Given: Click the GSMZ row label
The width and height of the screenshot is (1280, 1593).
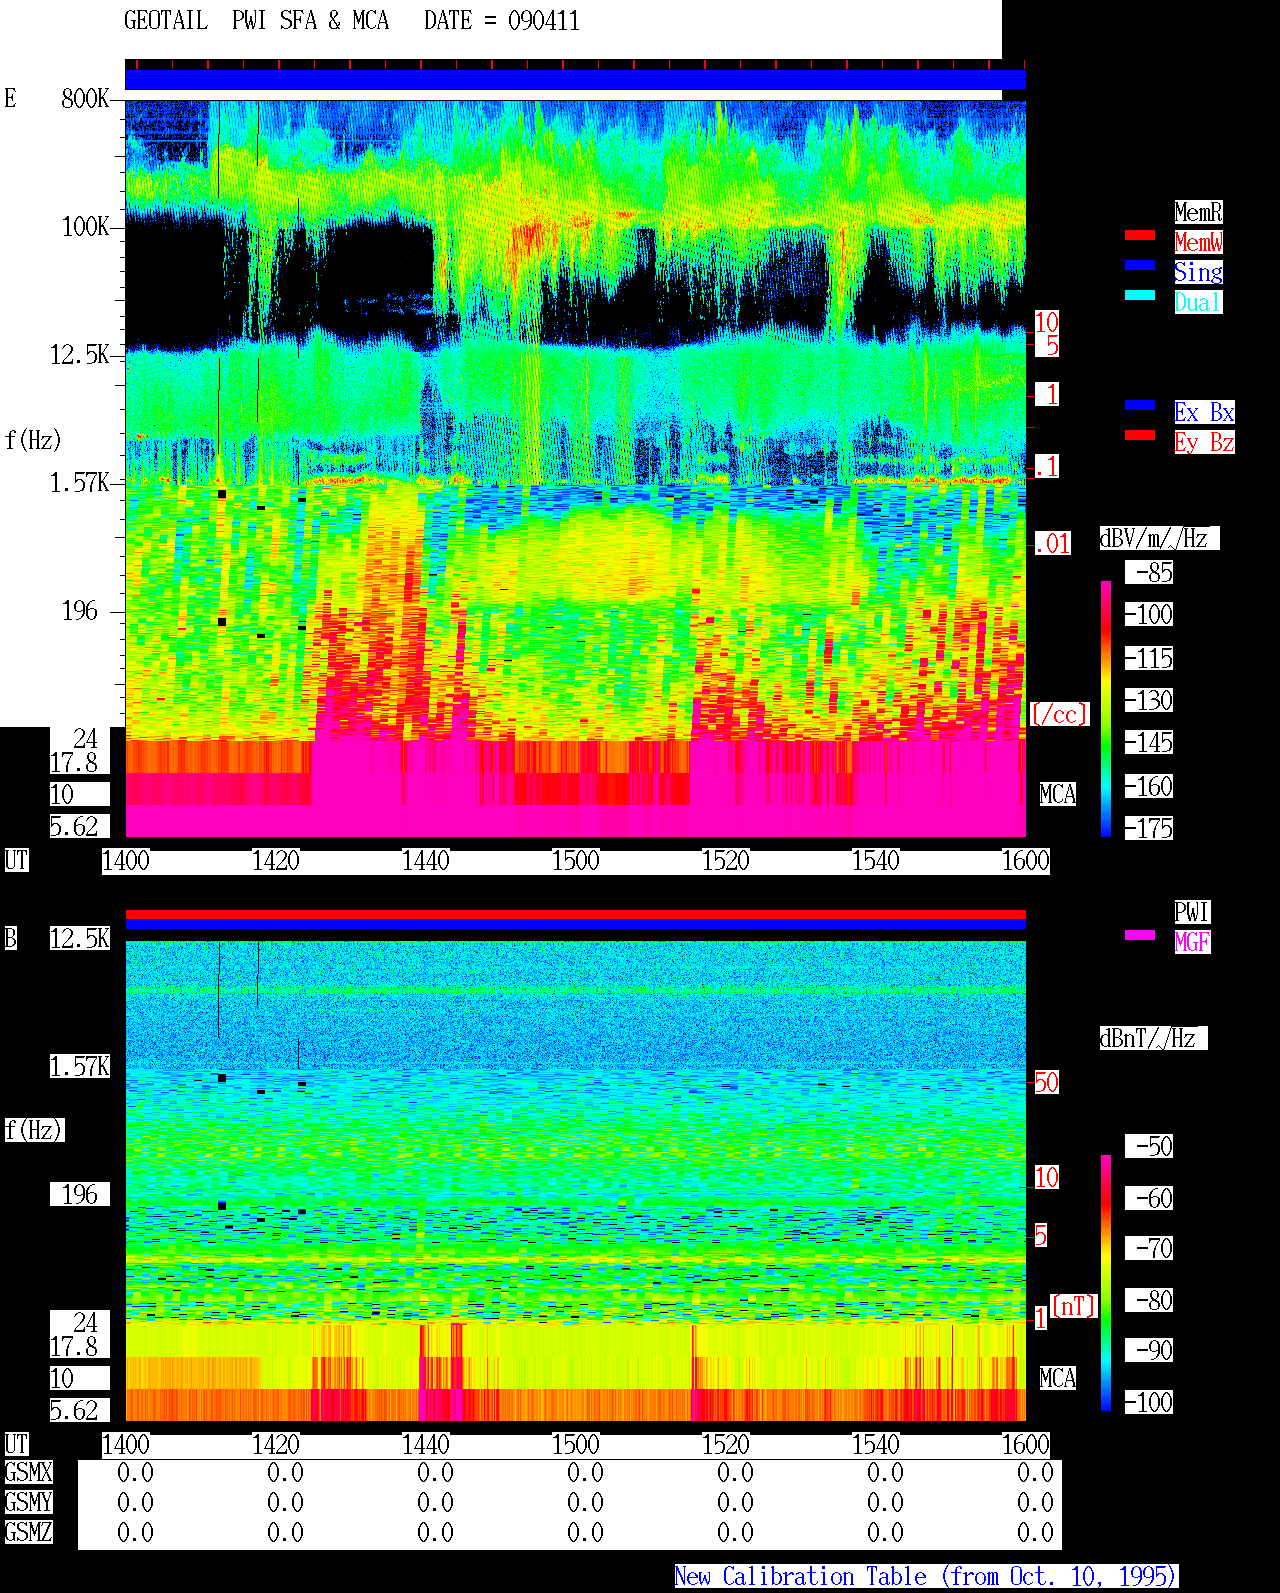Looking at the screenshot, I should tap(28, 1532).
